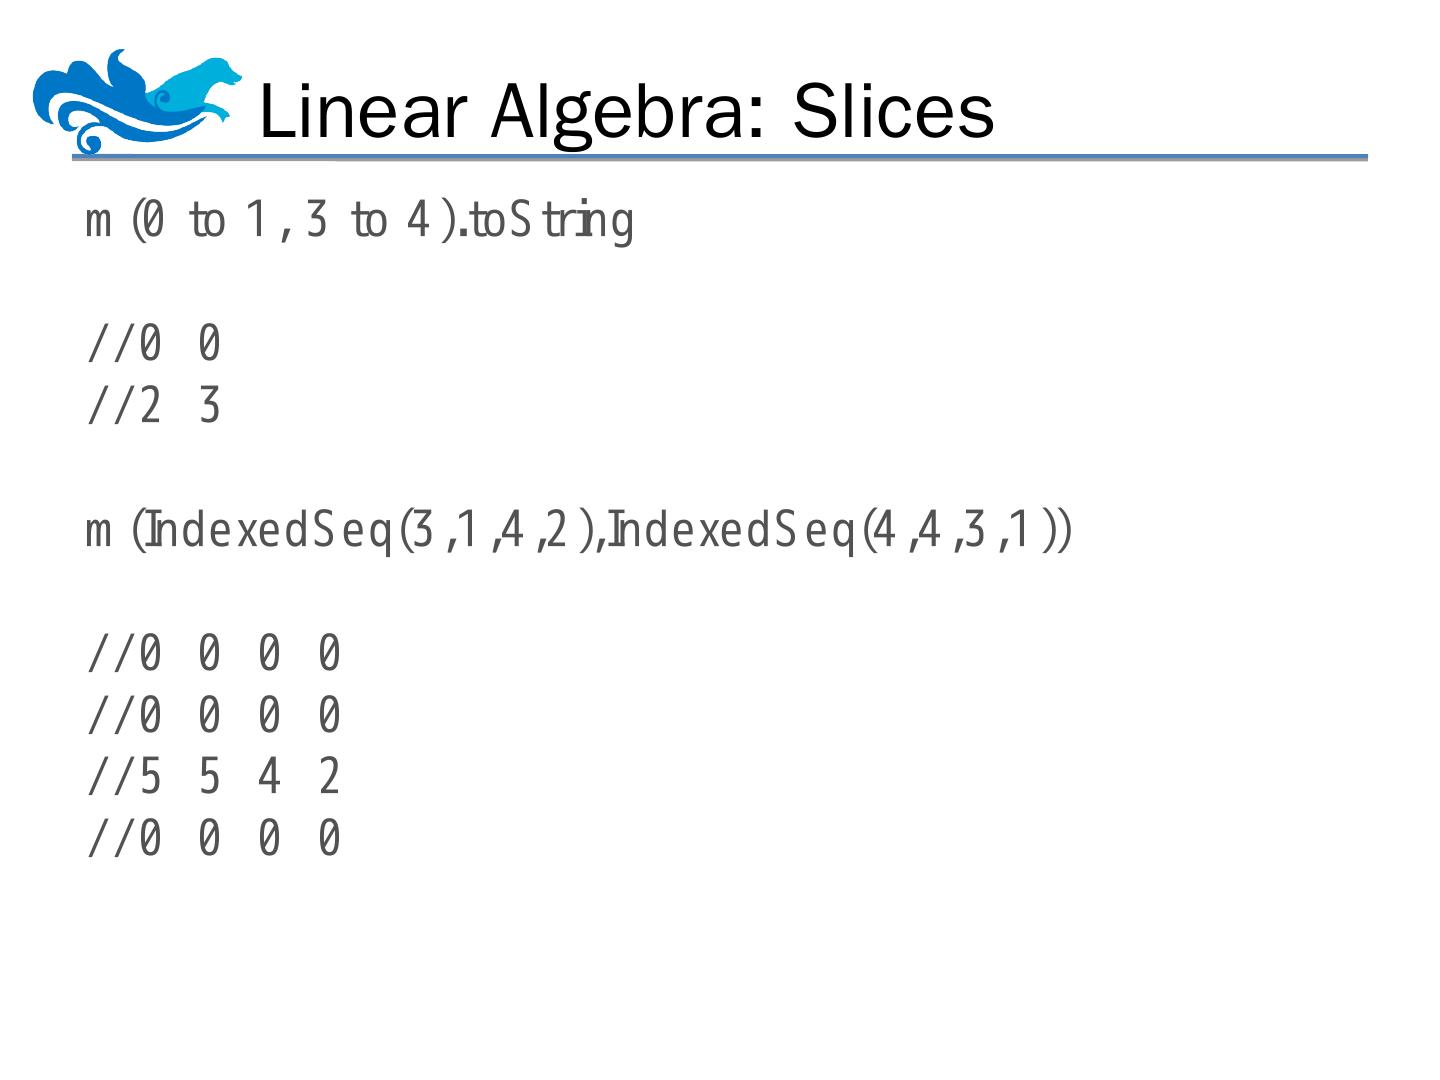Click the "toString" method call
Viewport: 1440px width, 1080px height.
click(550, 221)
